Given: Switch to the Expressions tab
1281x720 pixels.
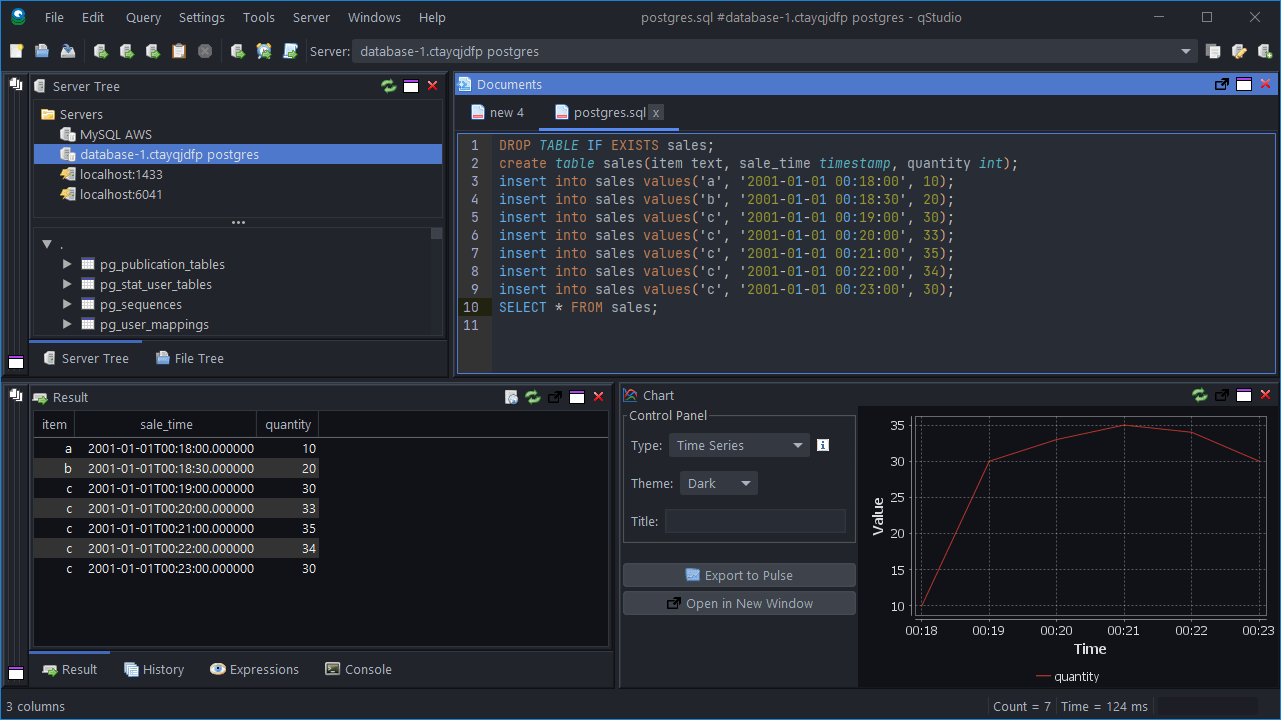Looking at the screenshot, I should tap(255, 669).
